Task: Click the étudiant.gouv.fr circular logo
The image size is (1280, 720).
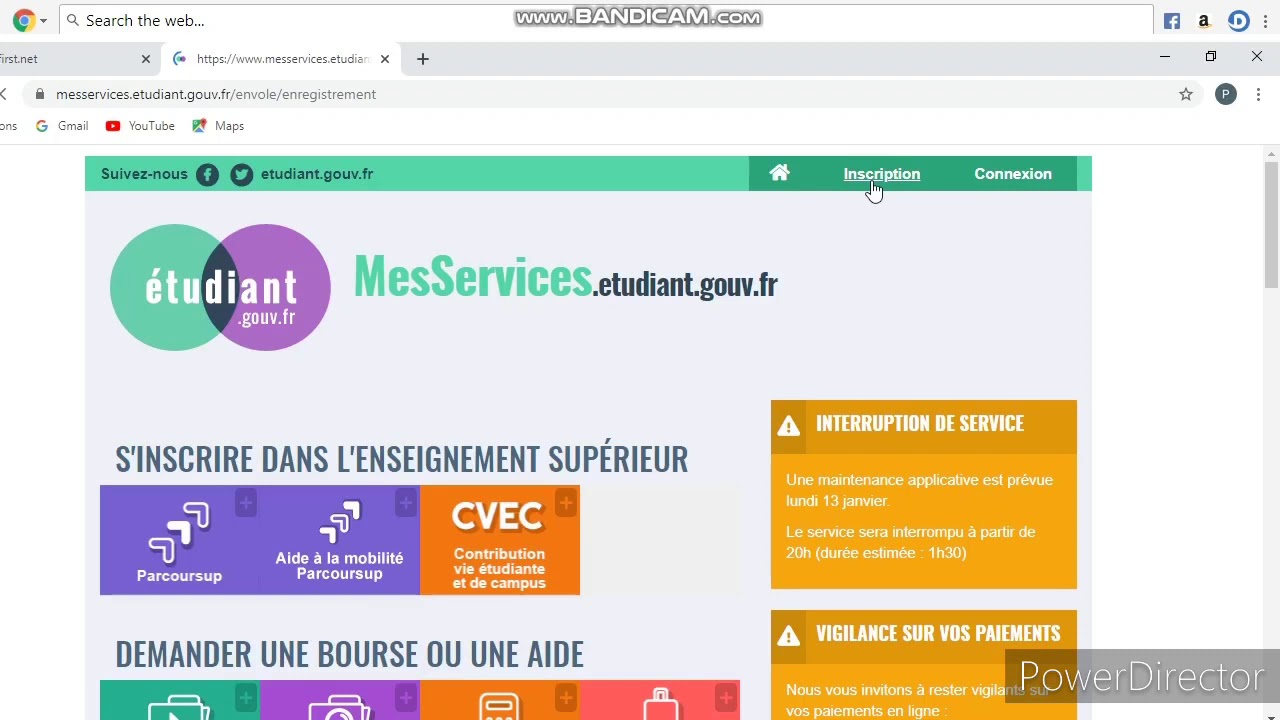Action: [x=220, y=287]
